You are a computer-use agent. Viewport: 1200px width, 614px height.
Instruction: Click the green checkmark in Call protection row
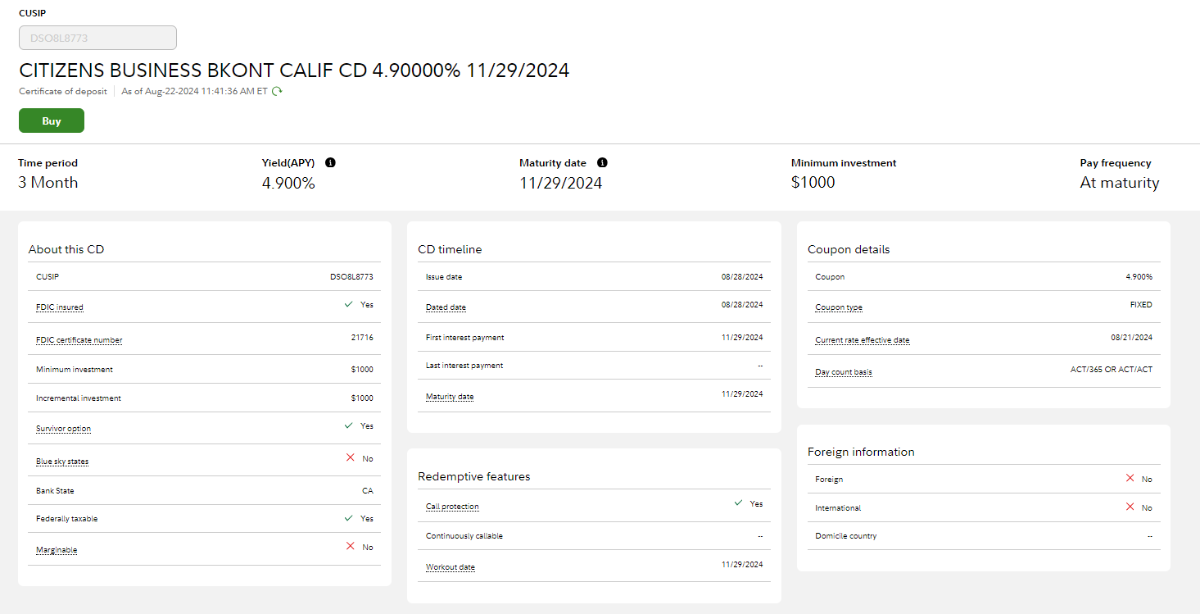pos(738,503)
